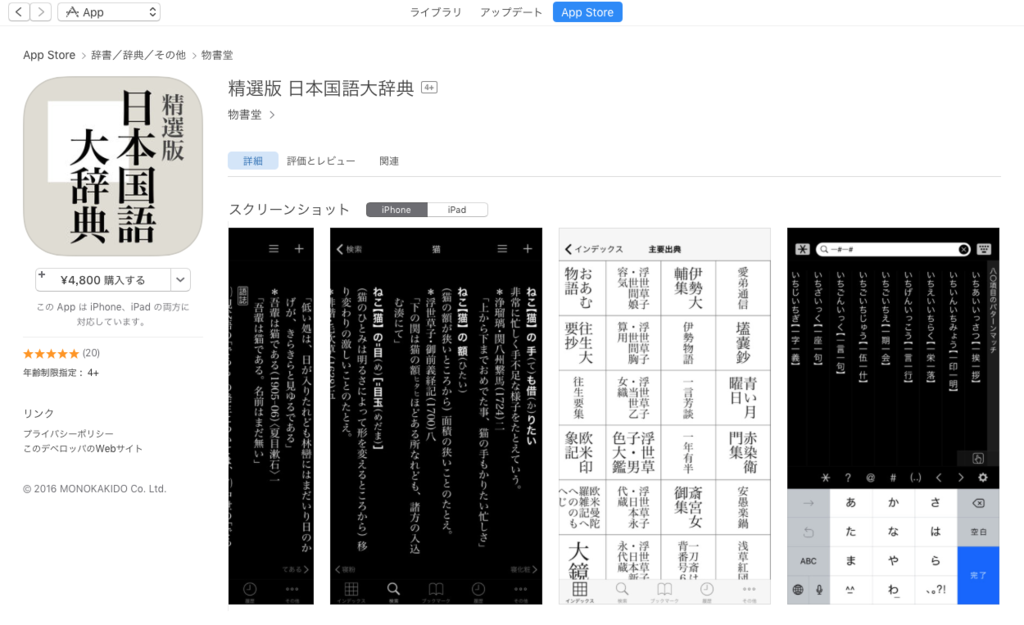Viewport: 1024px width, 625px height.
Task: Click the plus icon in 猫 screenshot
Action: [x=528, y=249]
